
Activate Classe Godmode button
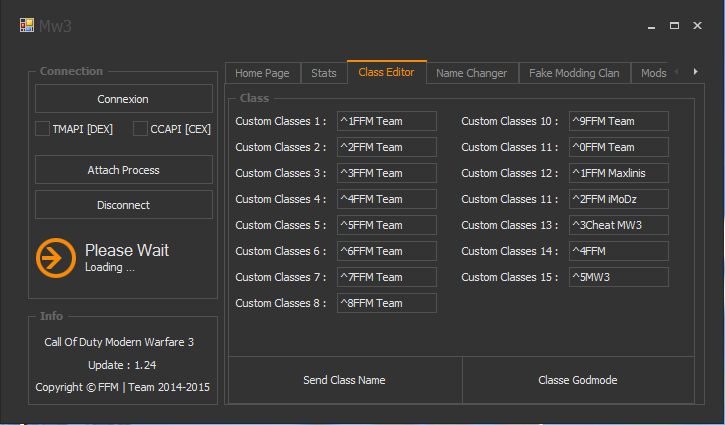tap(578, 380)
